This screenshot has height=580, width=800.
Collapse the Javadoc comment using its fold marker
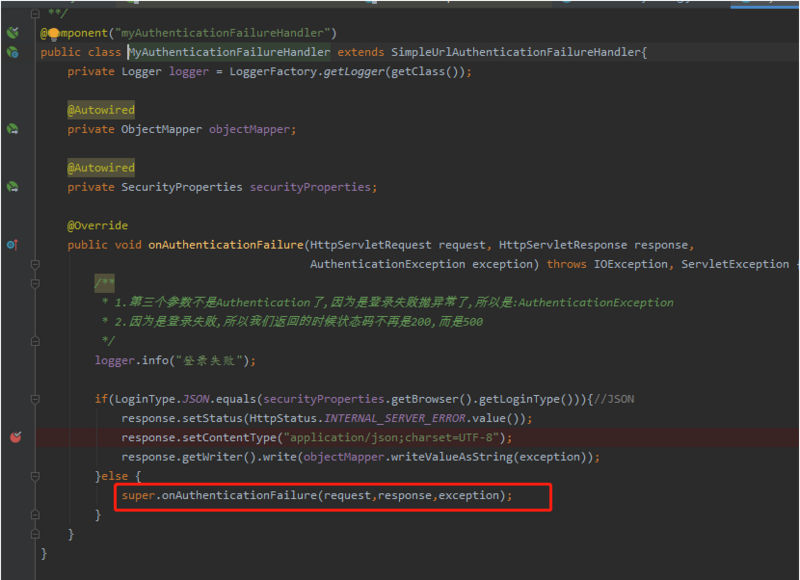click(x=35, y=282)
